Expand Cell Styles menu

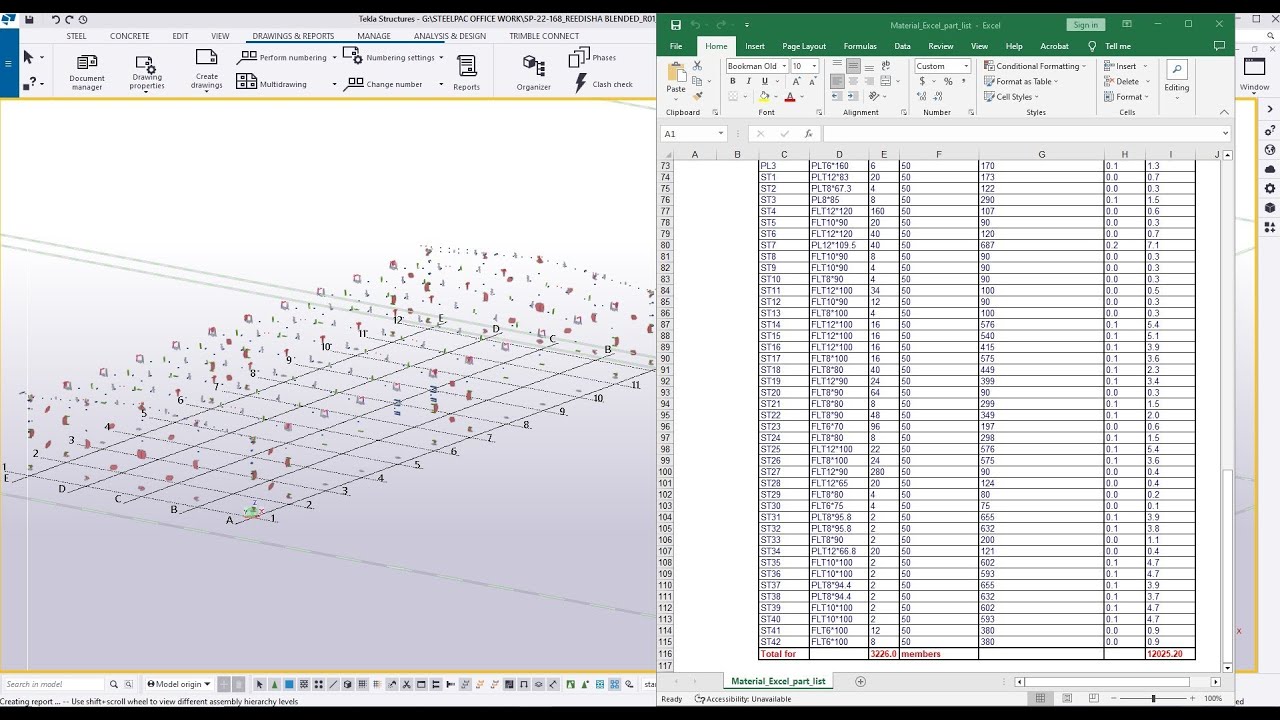pos(1012,97)
